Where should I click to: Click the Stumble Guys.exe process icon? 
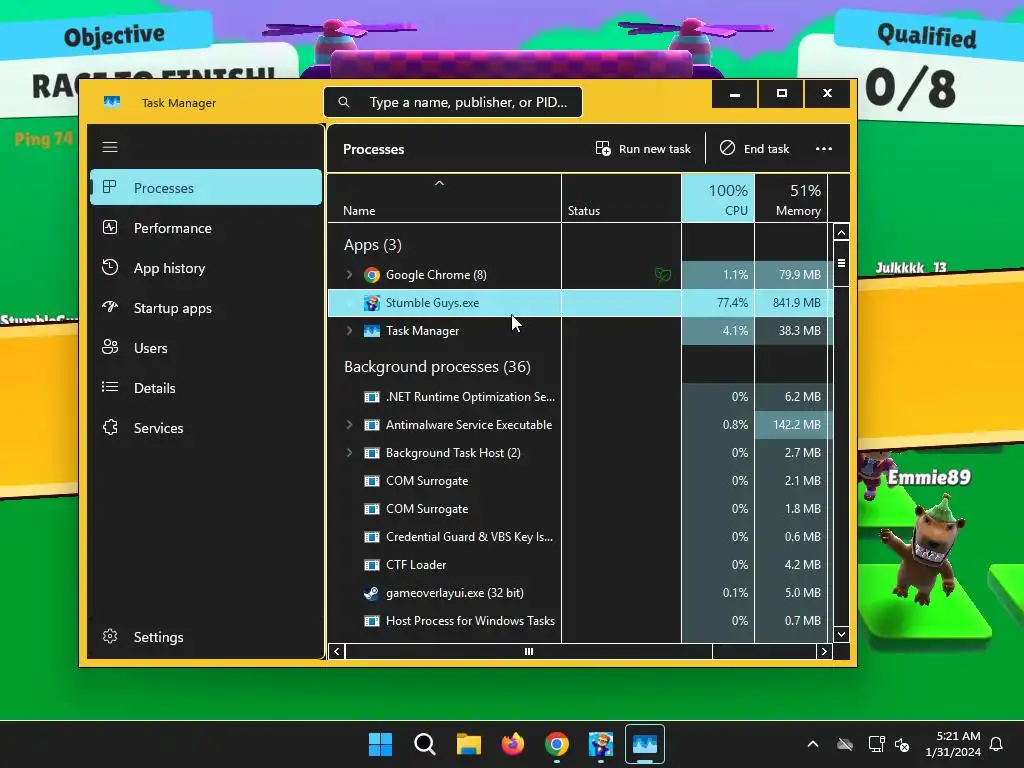tap(372, 303)
